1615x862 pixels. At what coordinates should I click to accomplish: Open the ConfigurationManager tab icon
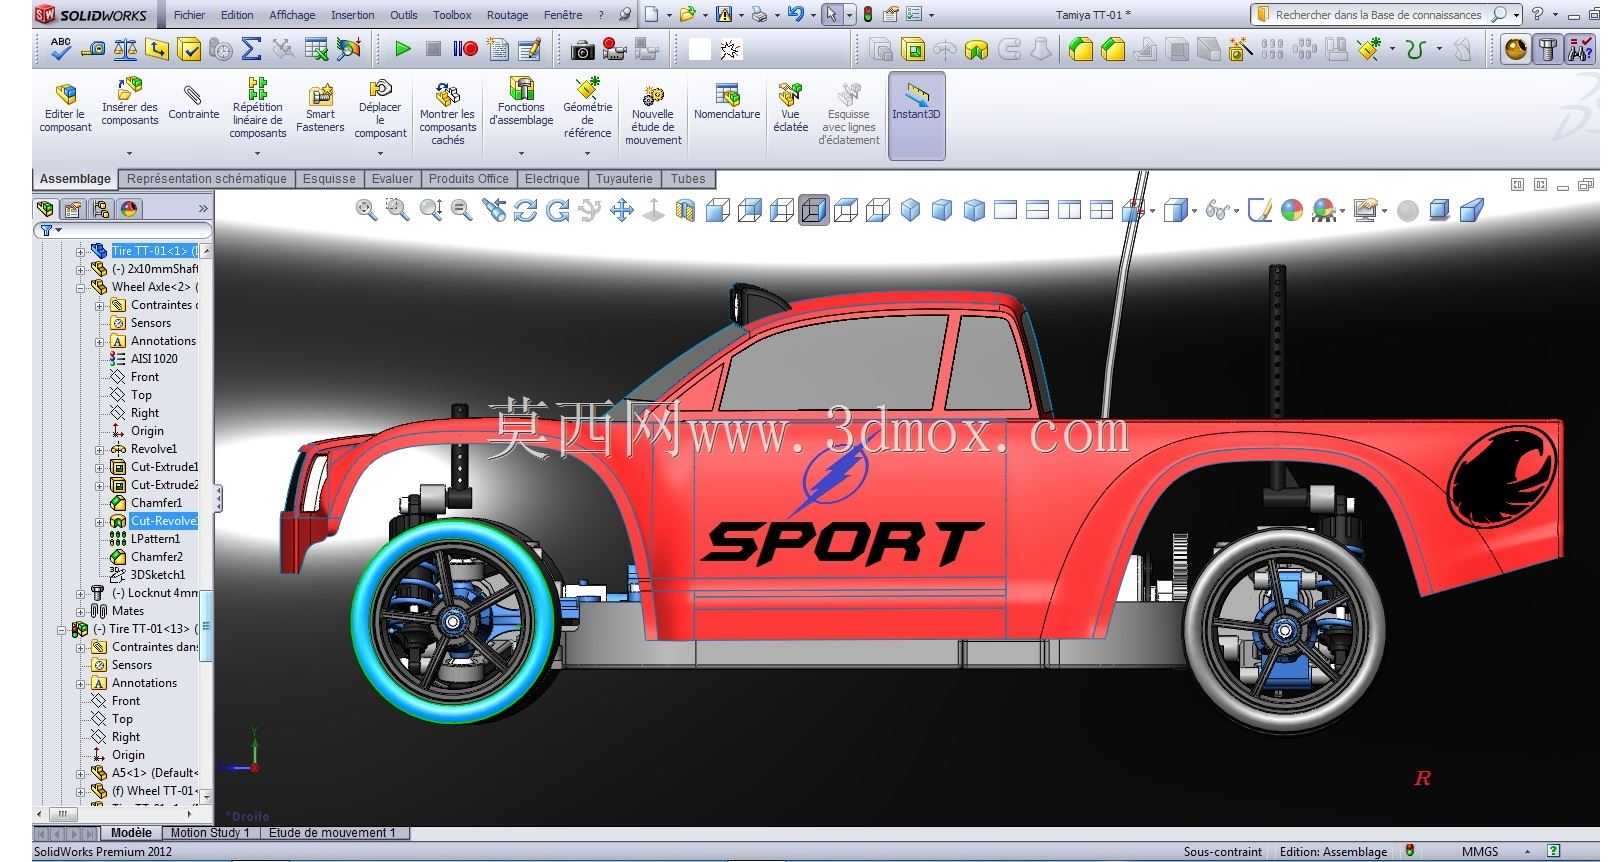click(101, 209)
